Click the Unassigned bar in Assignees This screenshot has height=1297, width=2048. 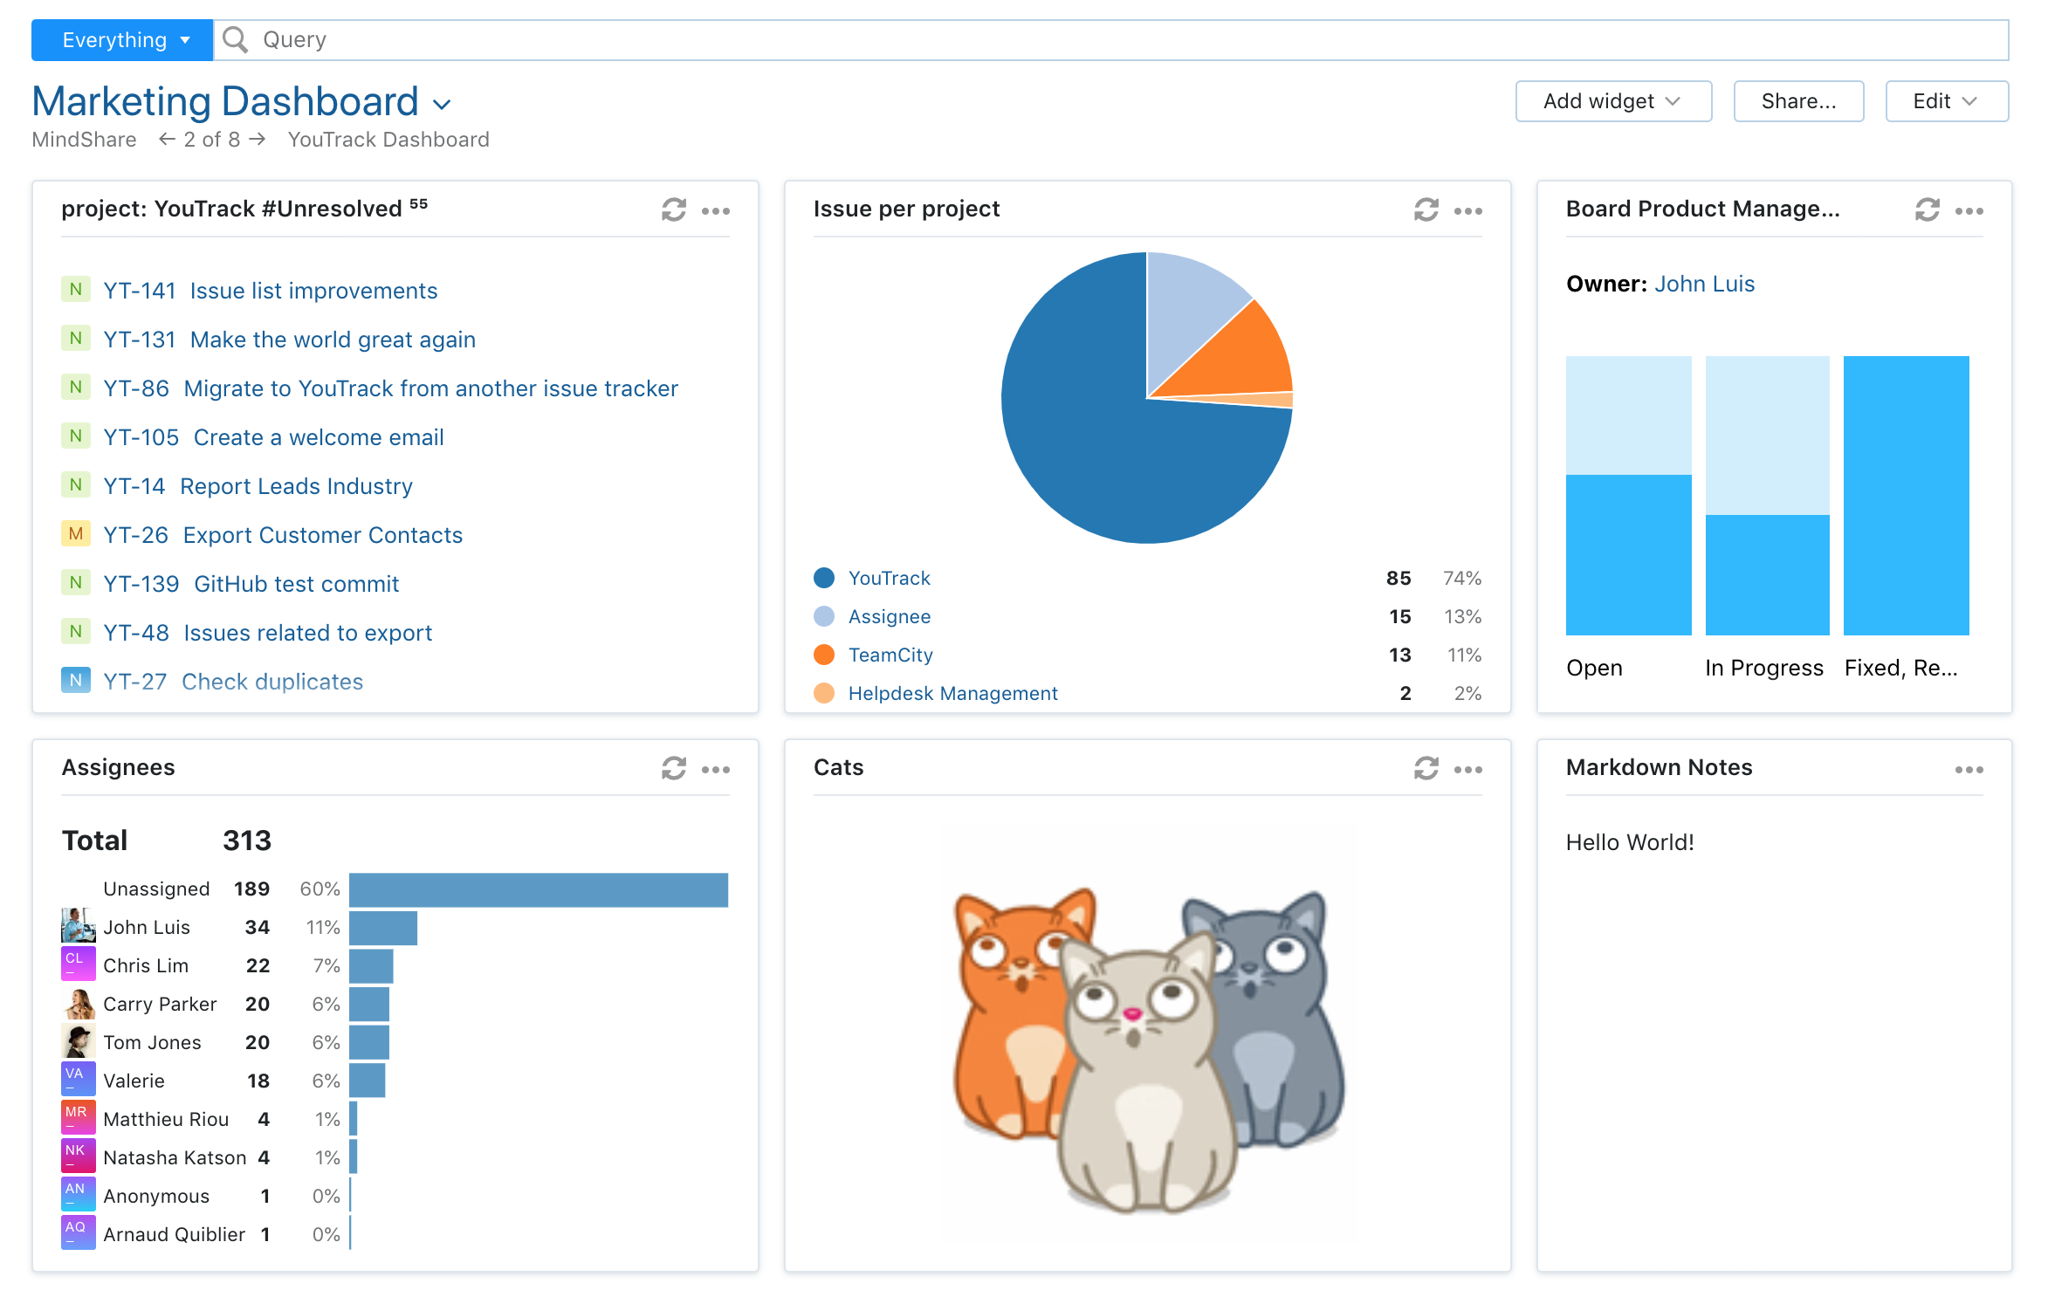(x=538, y=890)
